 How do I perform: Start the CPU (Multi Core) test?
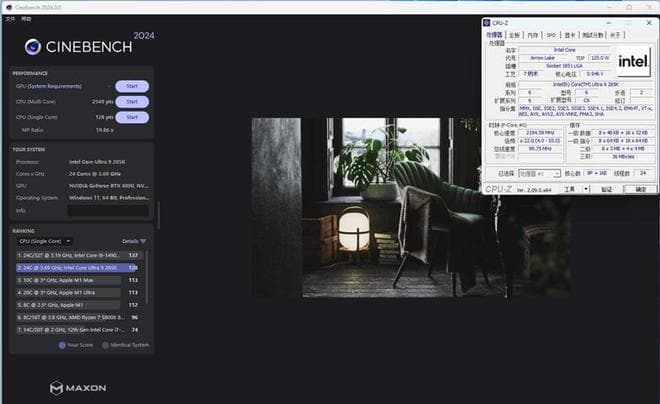(131, 102)
